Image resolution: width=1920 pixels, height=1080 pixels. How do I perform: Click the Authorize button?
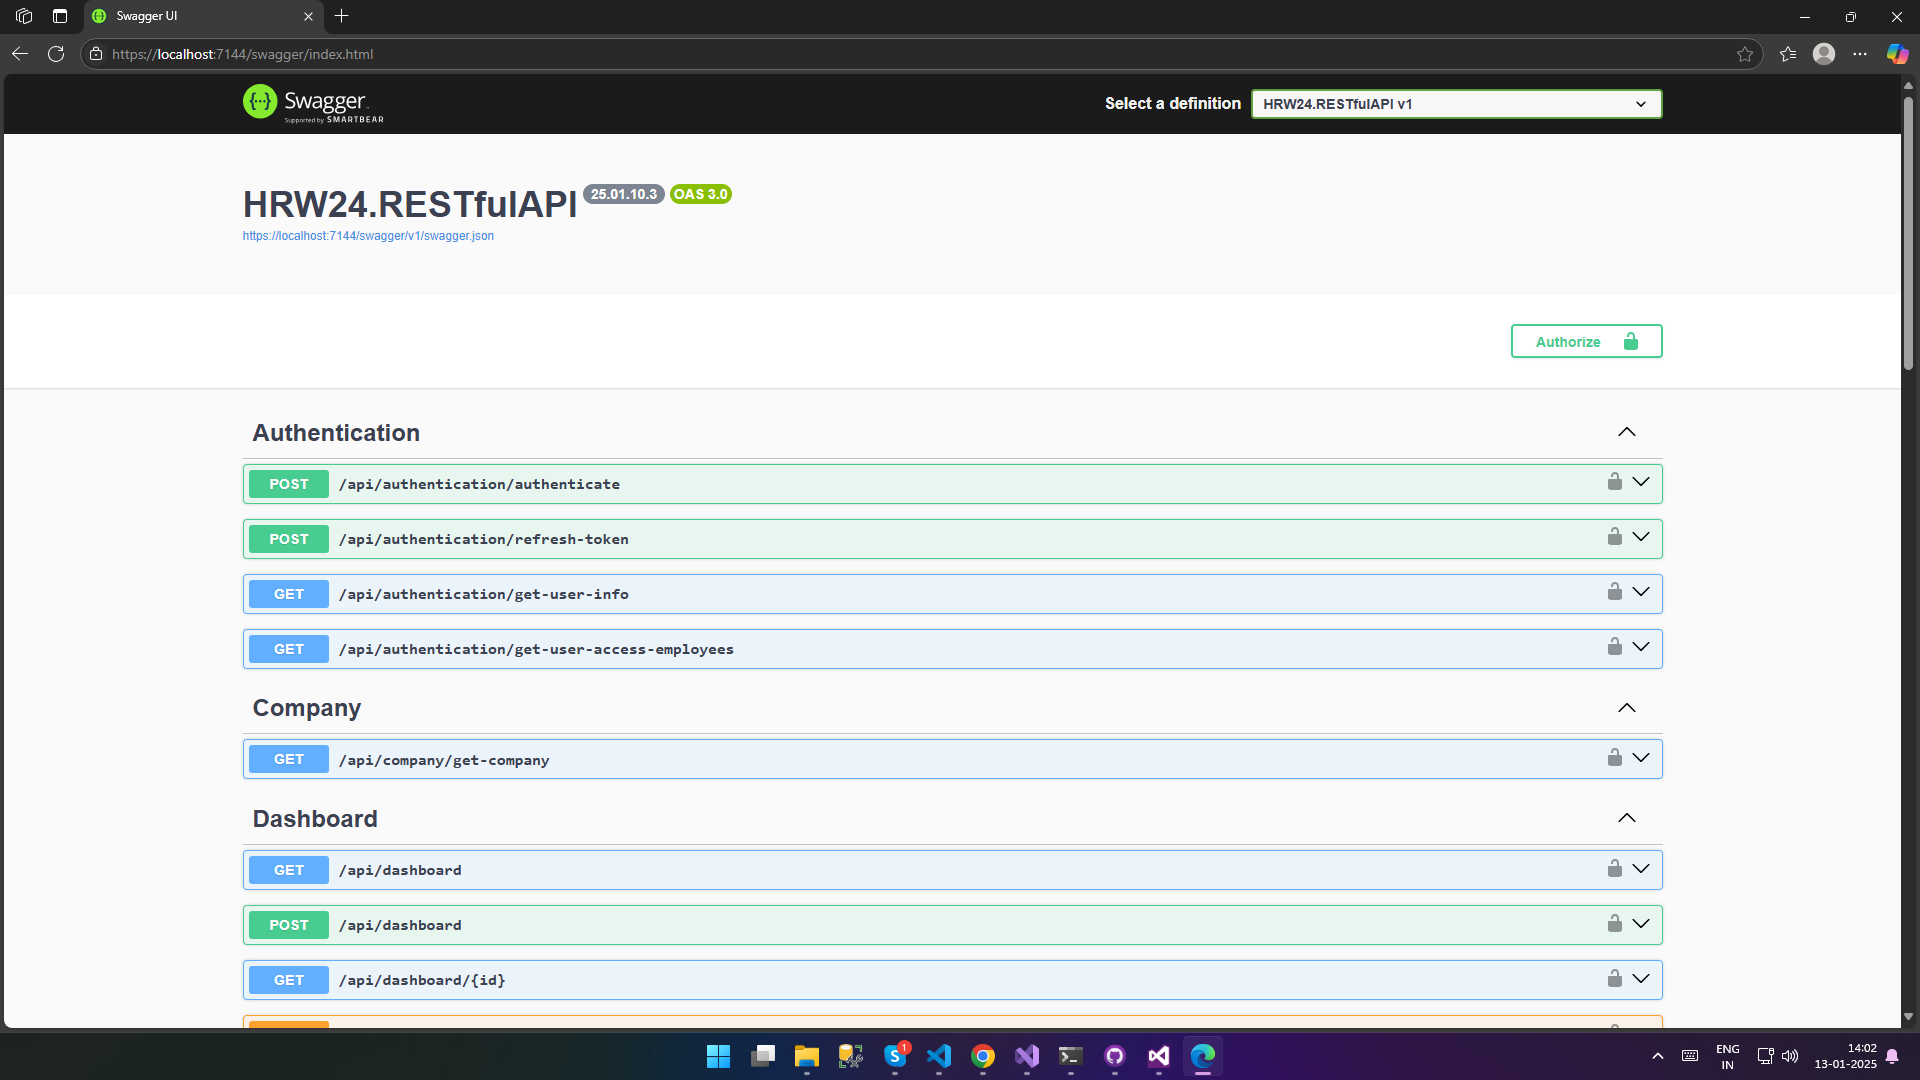coord(1586,342)
